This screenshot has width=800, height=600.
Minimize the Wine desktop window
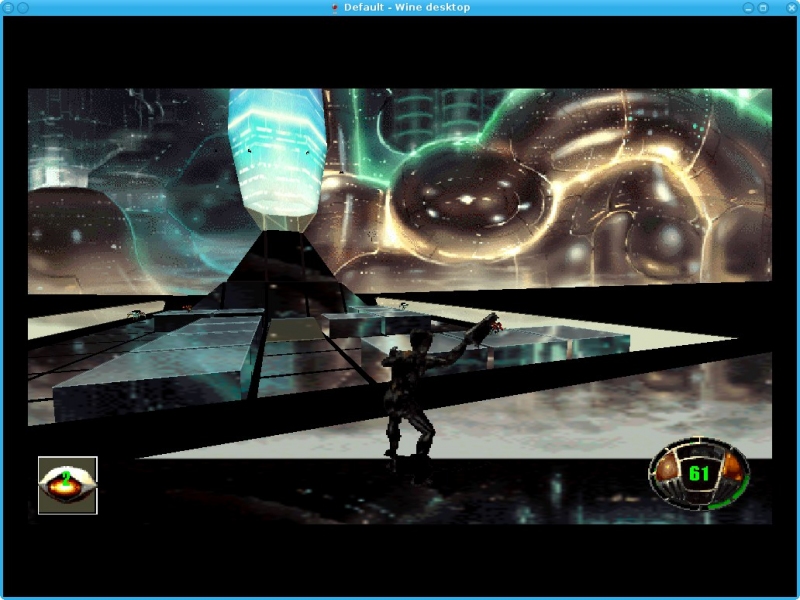pos(748,8)
